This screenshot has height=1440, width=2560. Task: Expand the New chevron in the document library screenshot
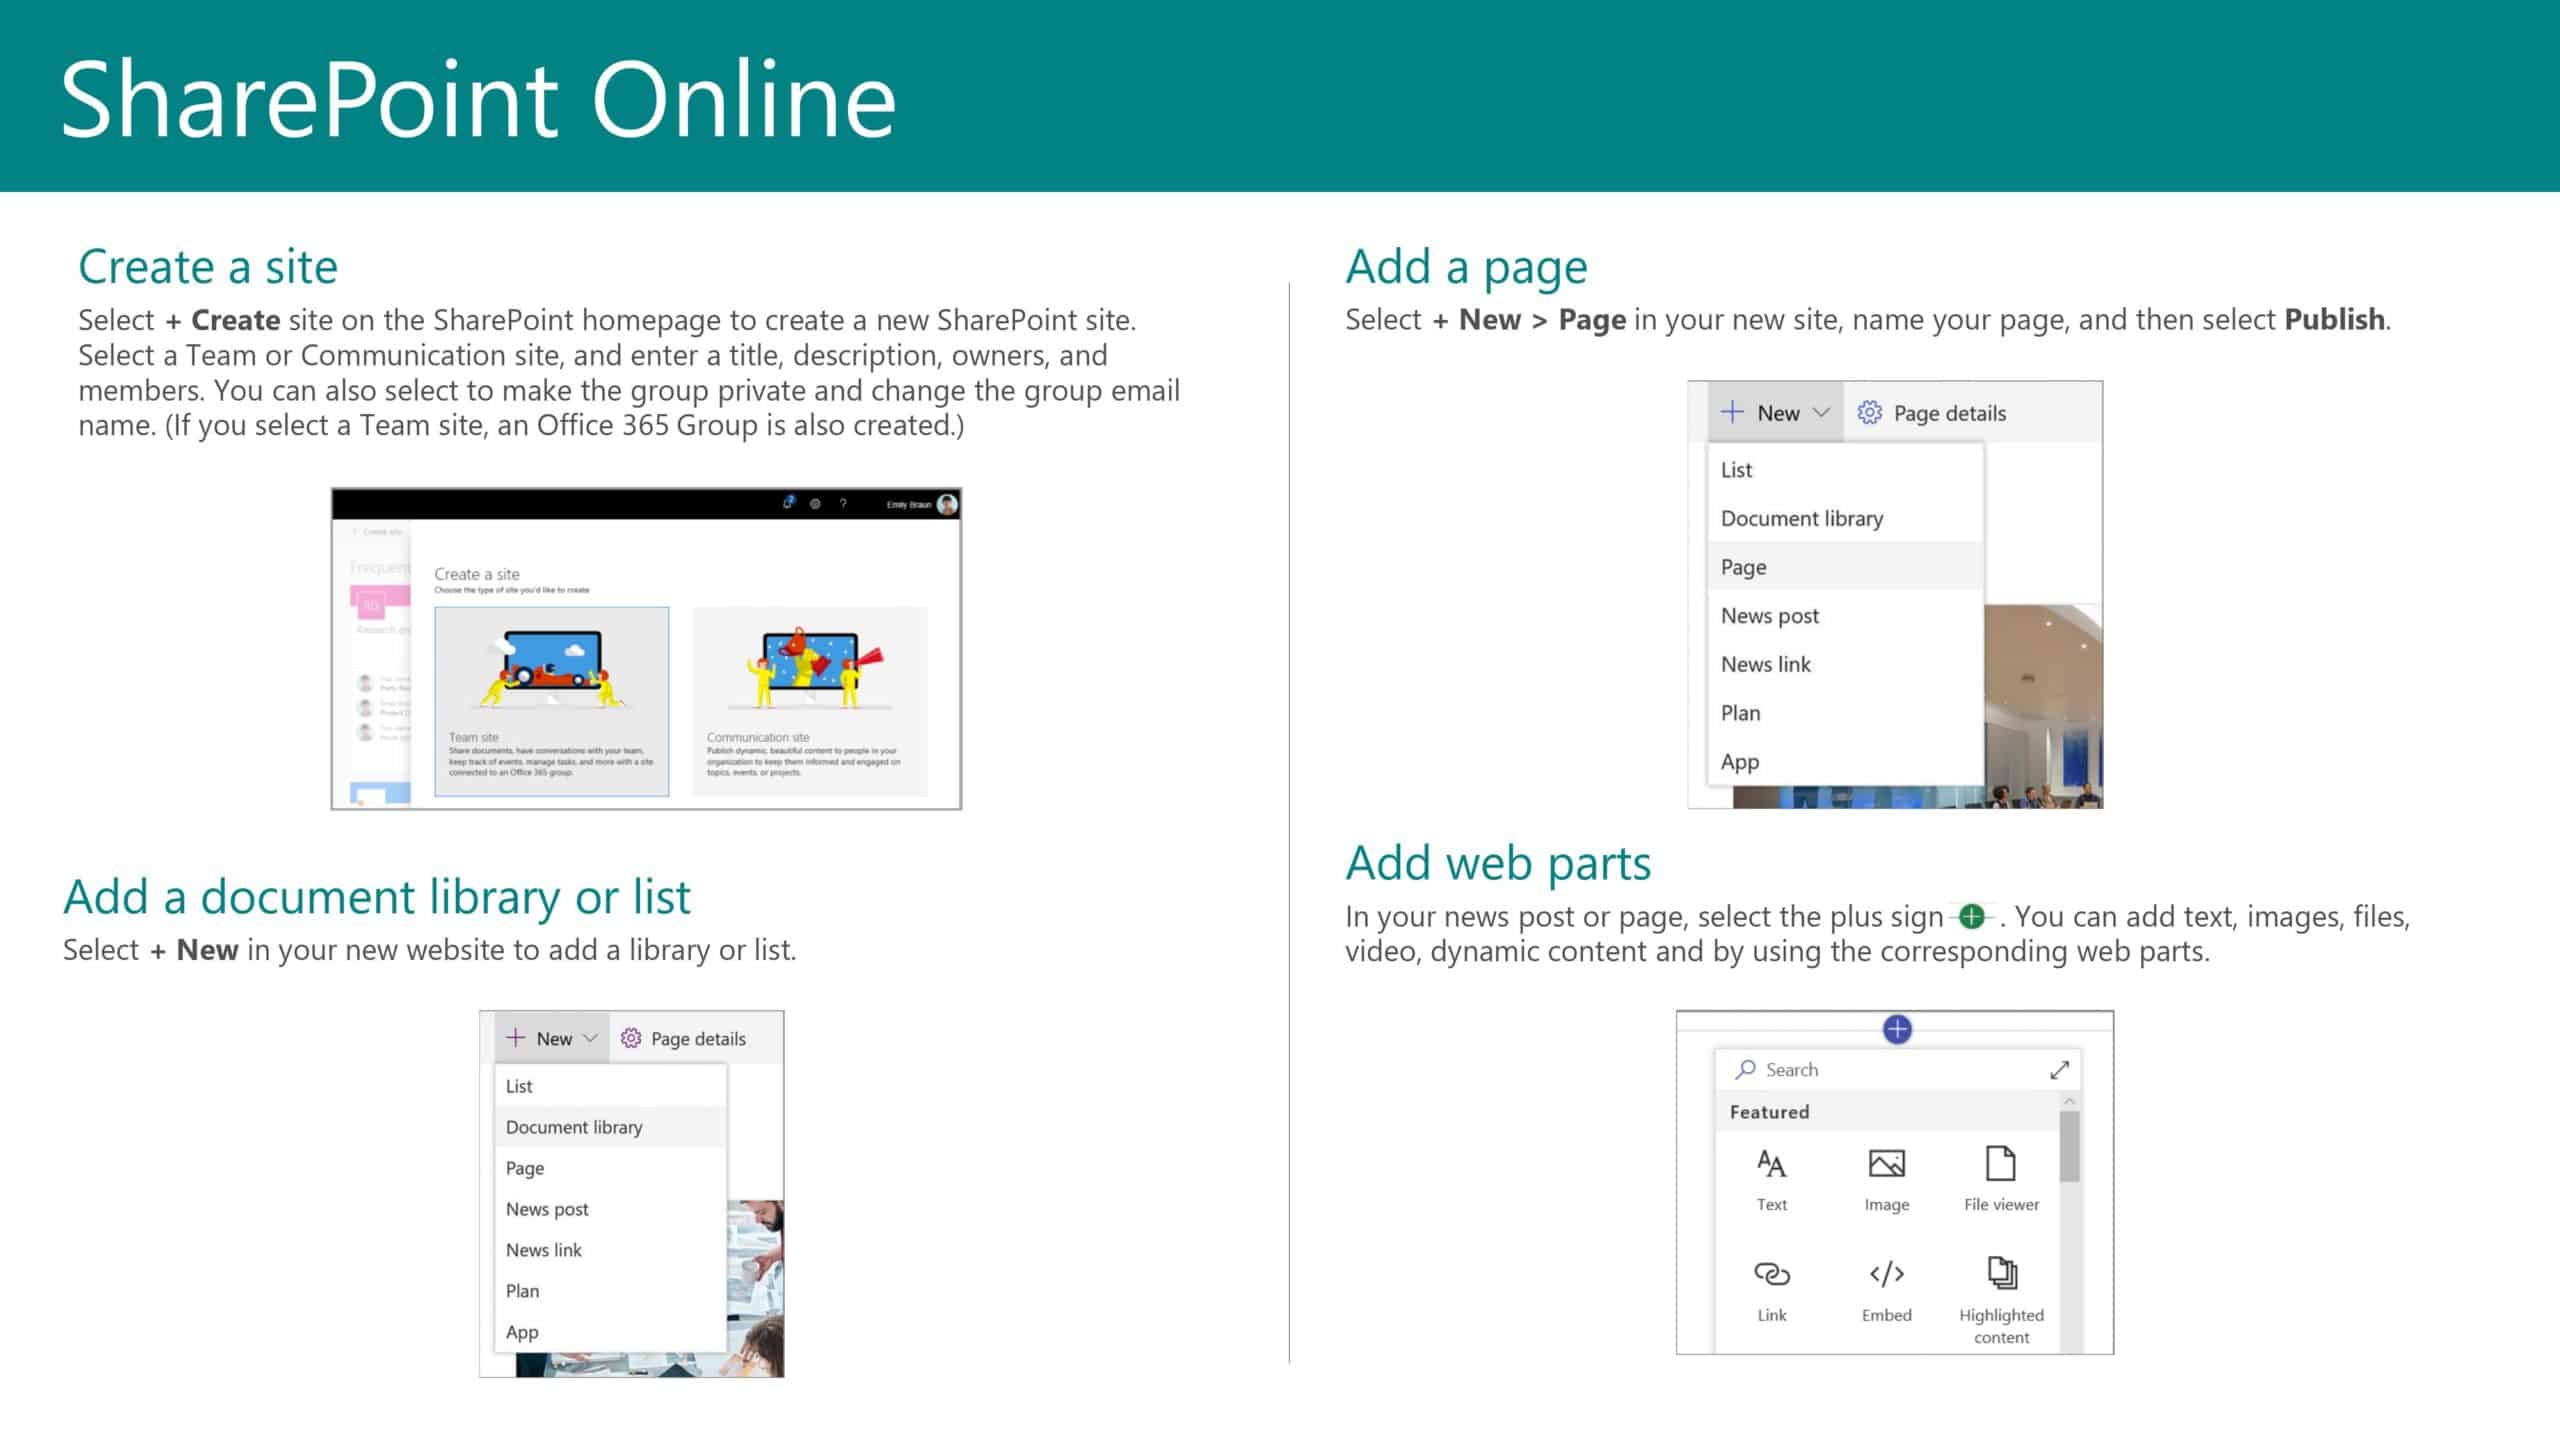click(590, 1038)
